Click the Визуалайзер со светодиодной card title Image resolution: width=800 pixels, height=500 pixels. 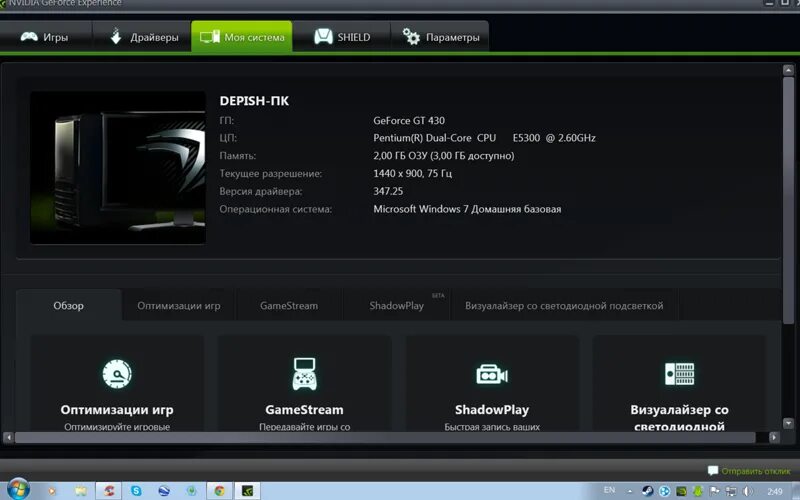(x=679, y=417)
